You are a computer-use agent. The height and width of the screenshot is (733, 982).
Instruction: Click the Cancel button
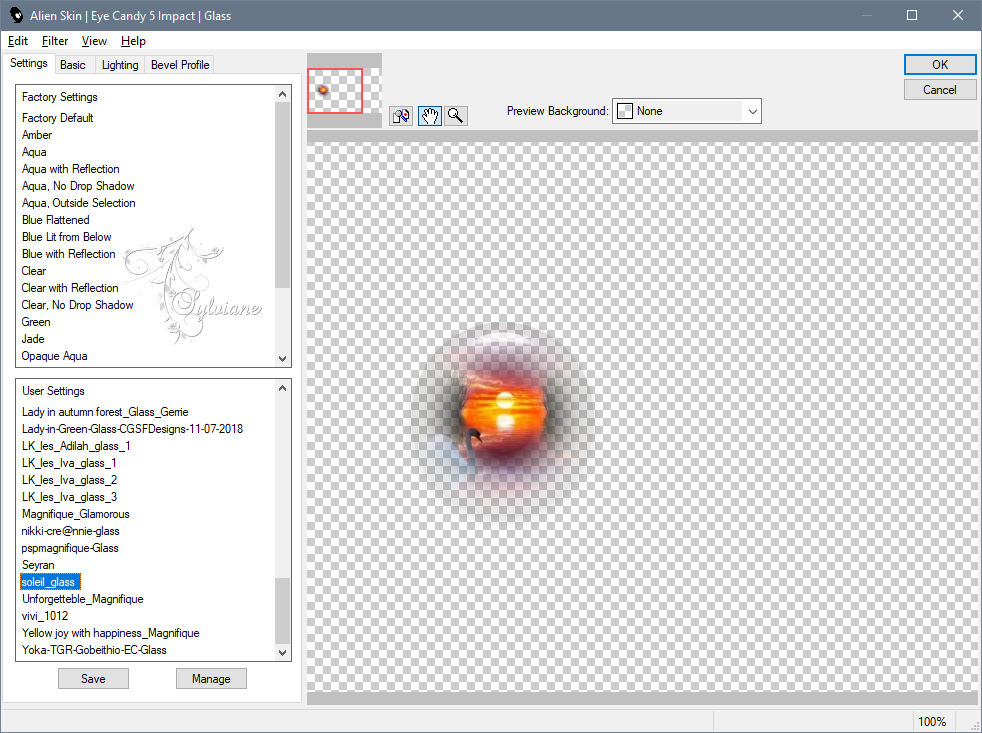[939, 90]
